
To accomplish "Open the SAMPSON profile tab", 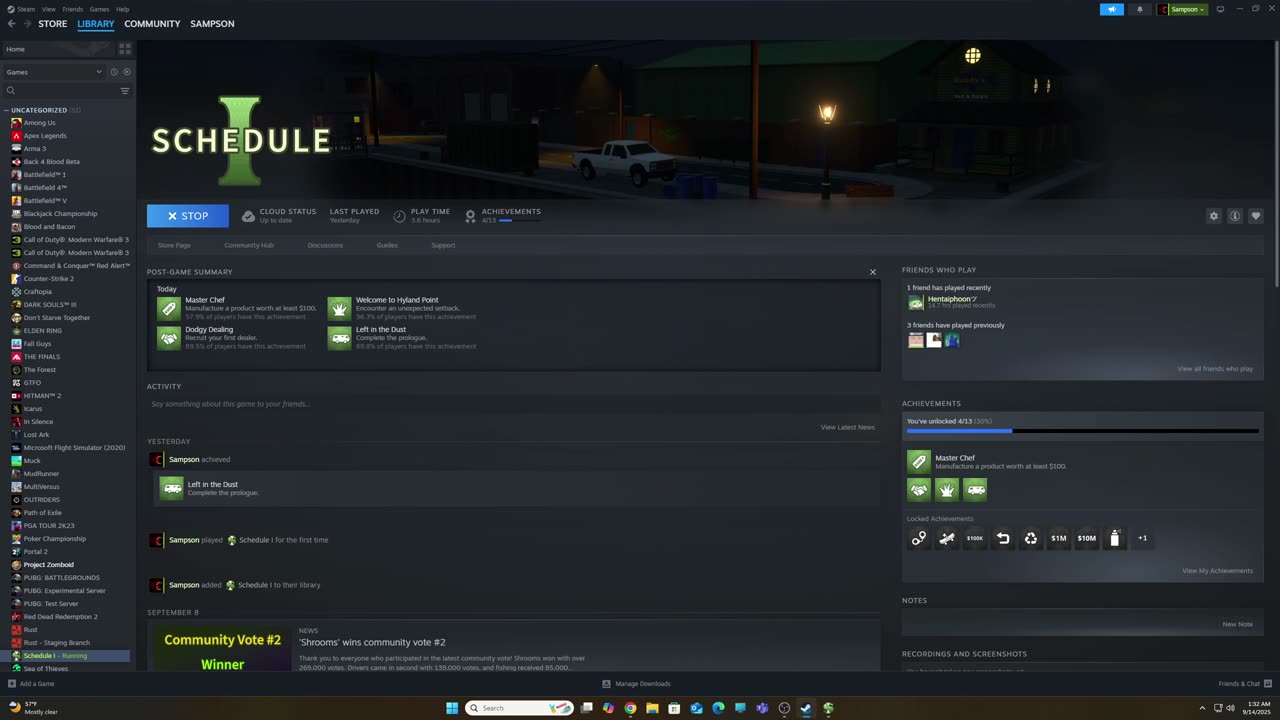I will [x=212, y=24].
